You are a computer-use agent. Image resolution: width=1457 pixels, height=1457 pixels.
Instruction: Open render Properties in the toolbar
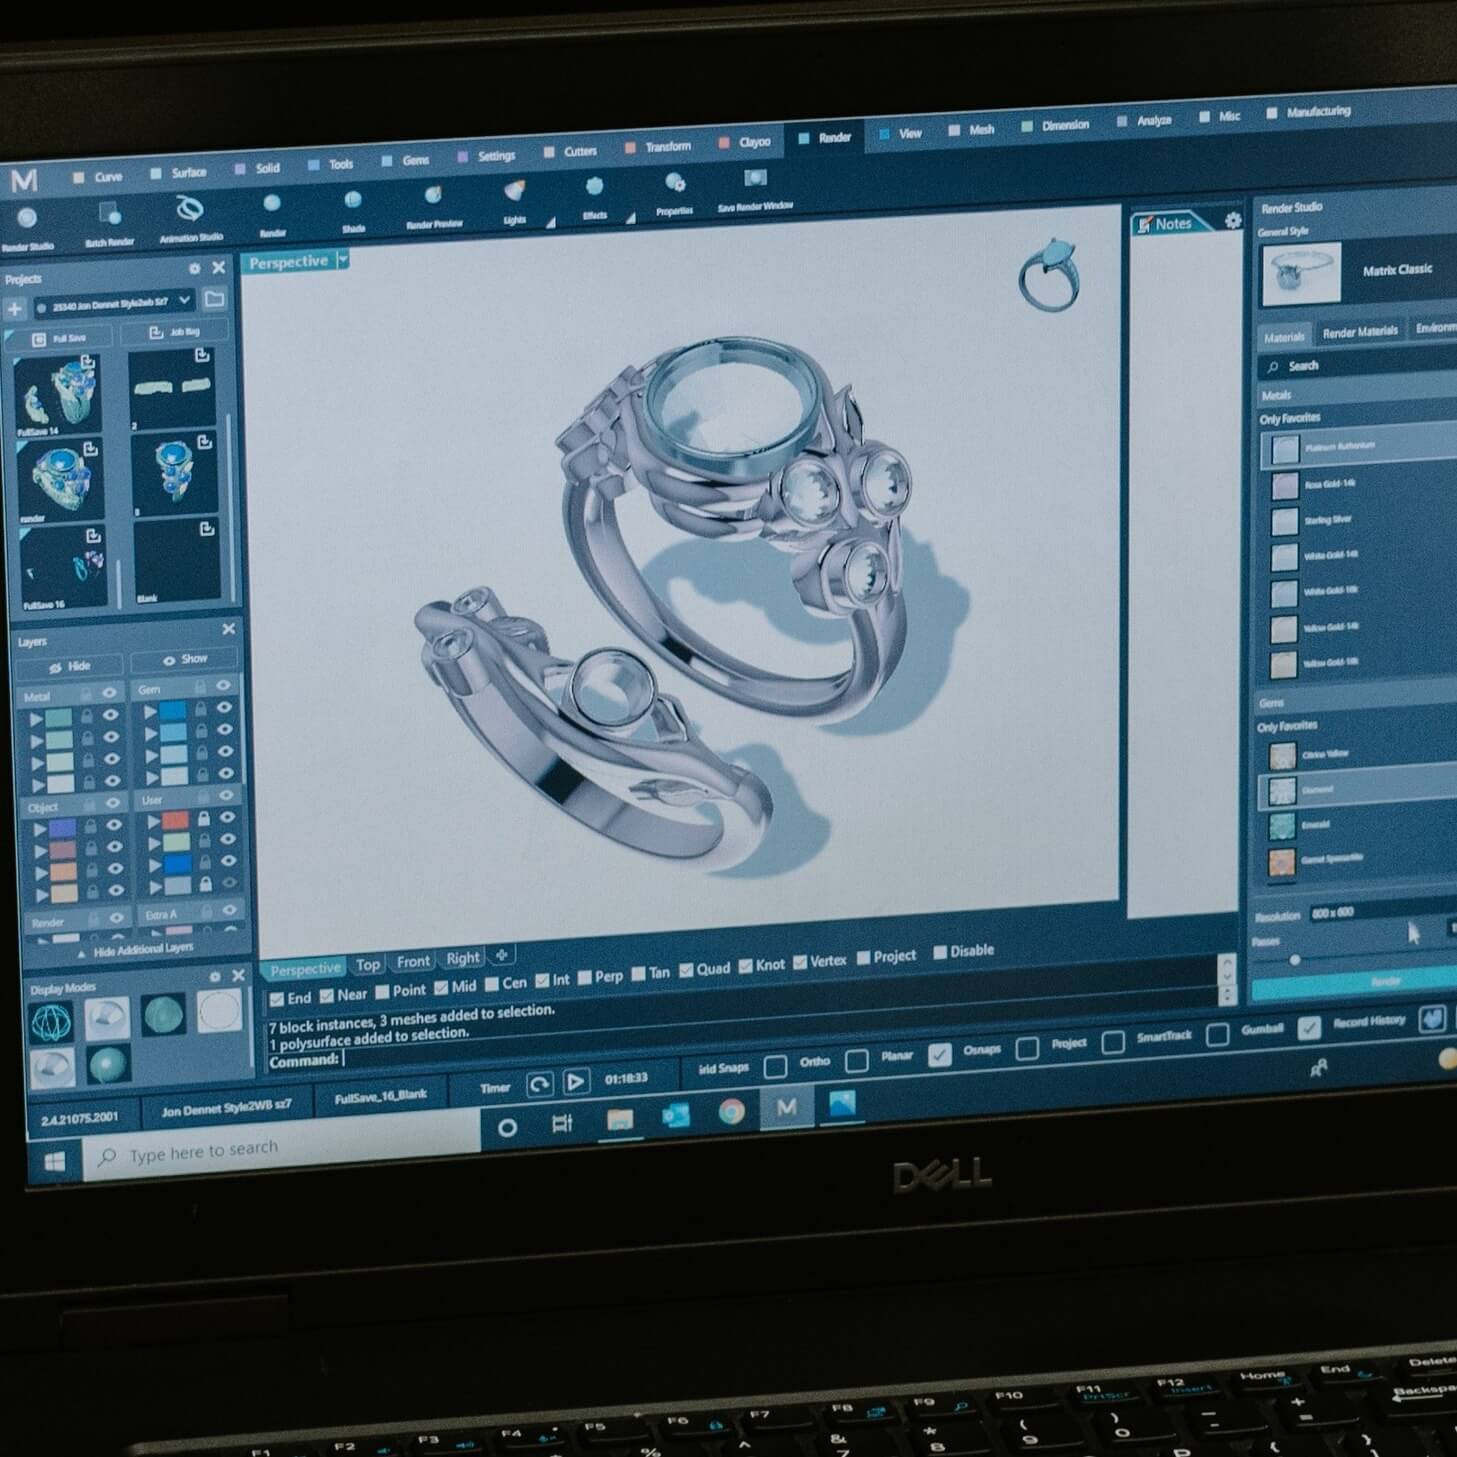coord(675,184)
